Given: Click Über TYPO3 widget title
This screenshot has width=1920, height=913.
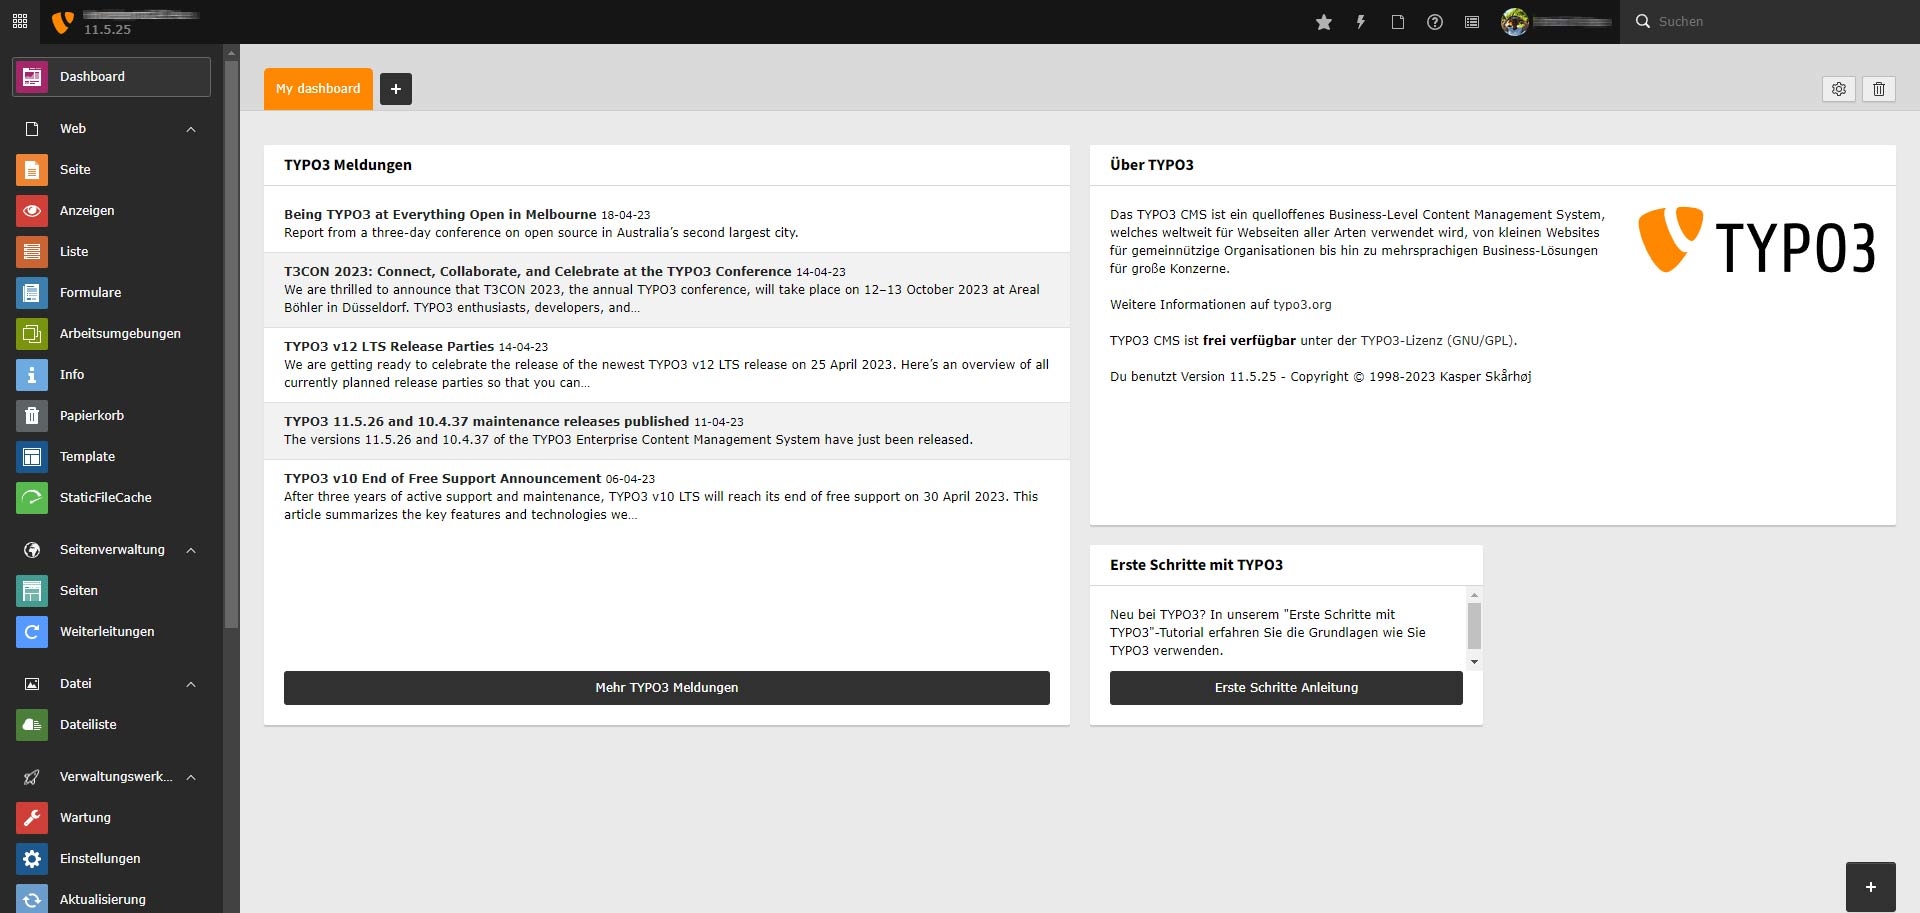Looking at the screenshot, I should pyautogui.click(x=1152, y=165).
